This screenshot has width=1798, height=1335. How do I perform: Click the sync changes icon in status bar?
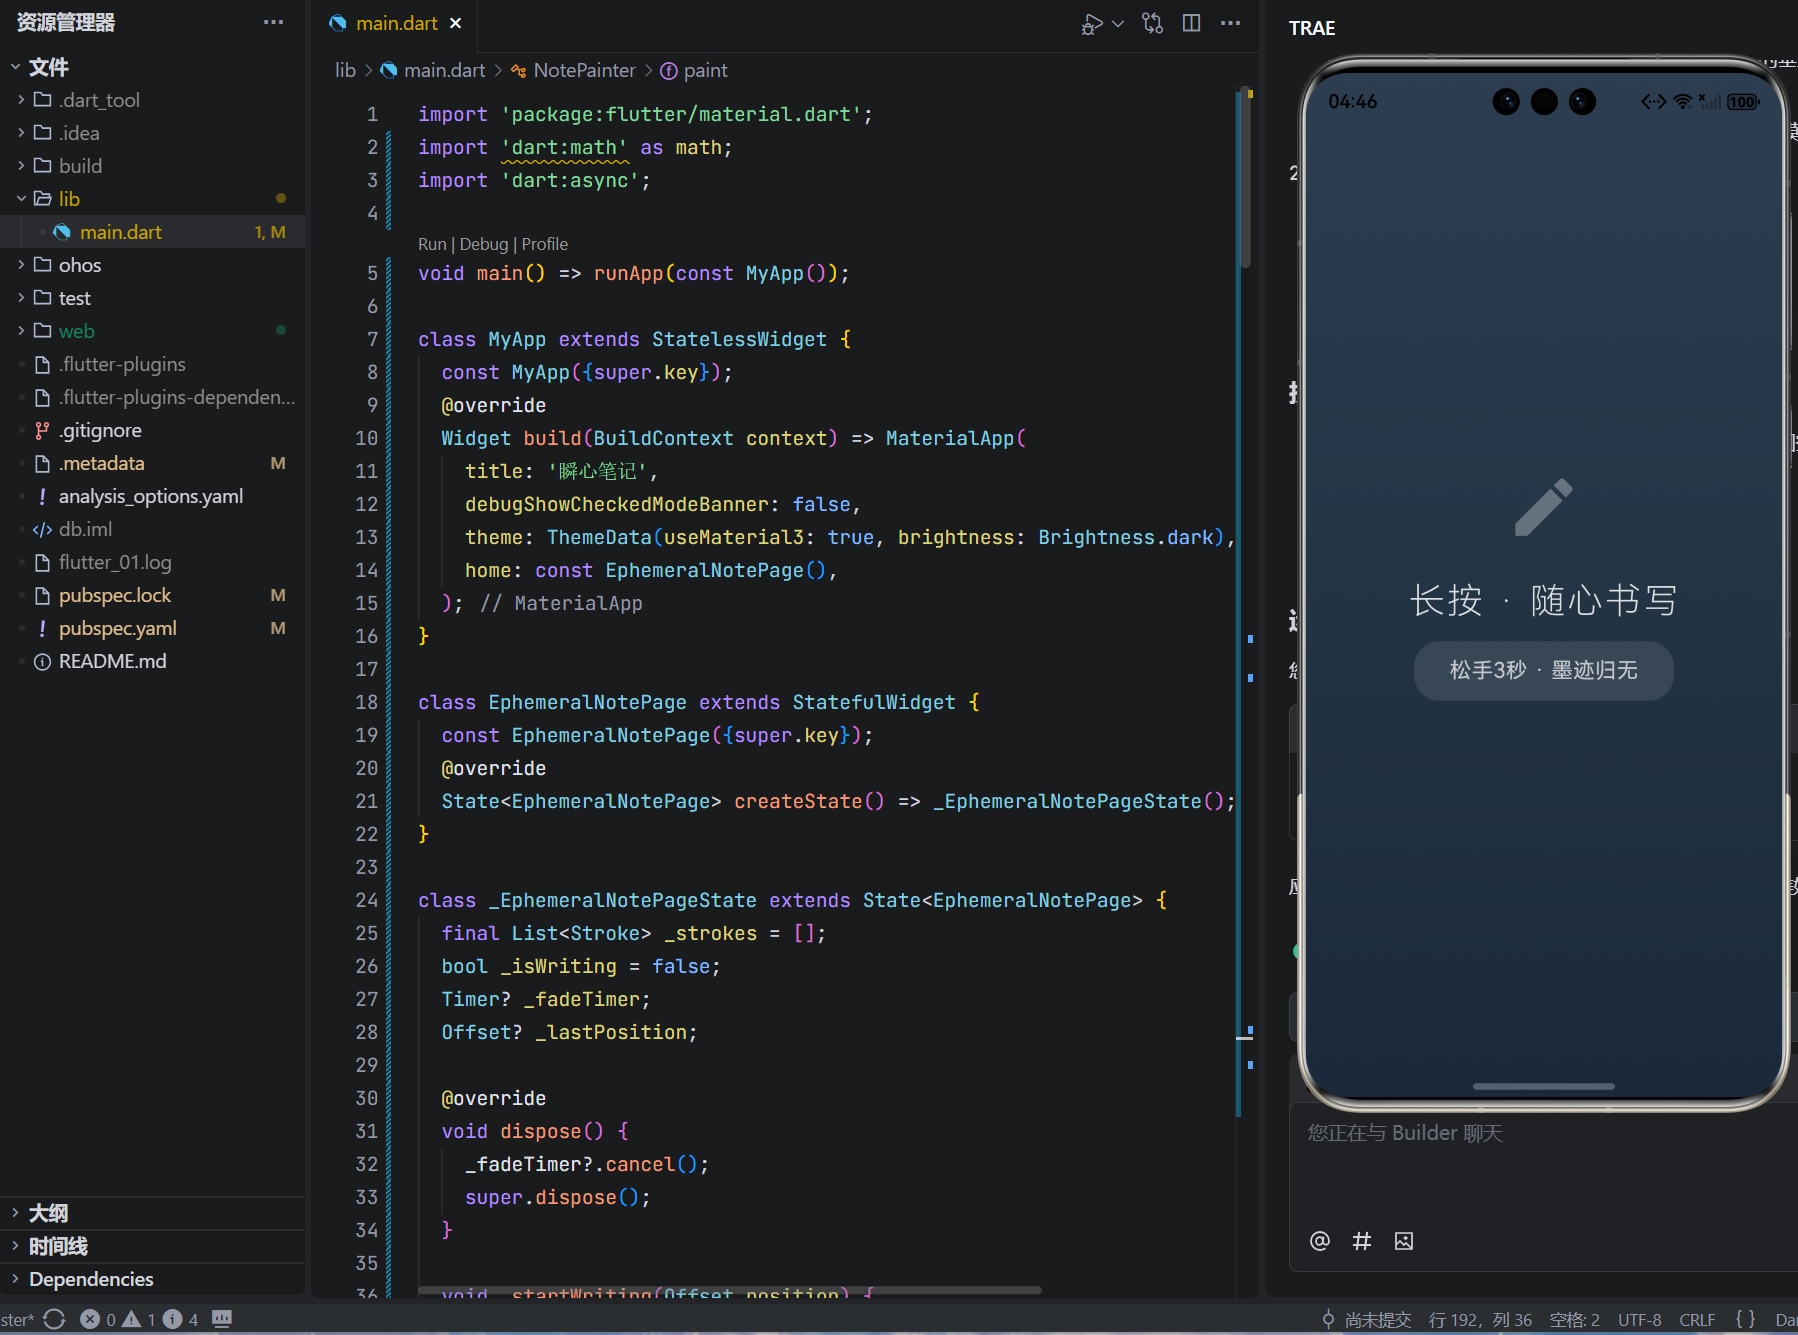coord(55,1319)
